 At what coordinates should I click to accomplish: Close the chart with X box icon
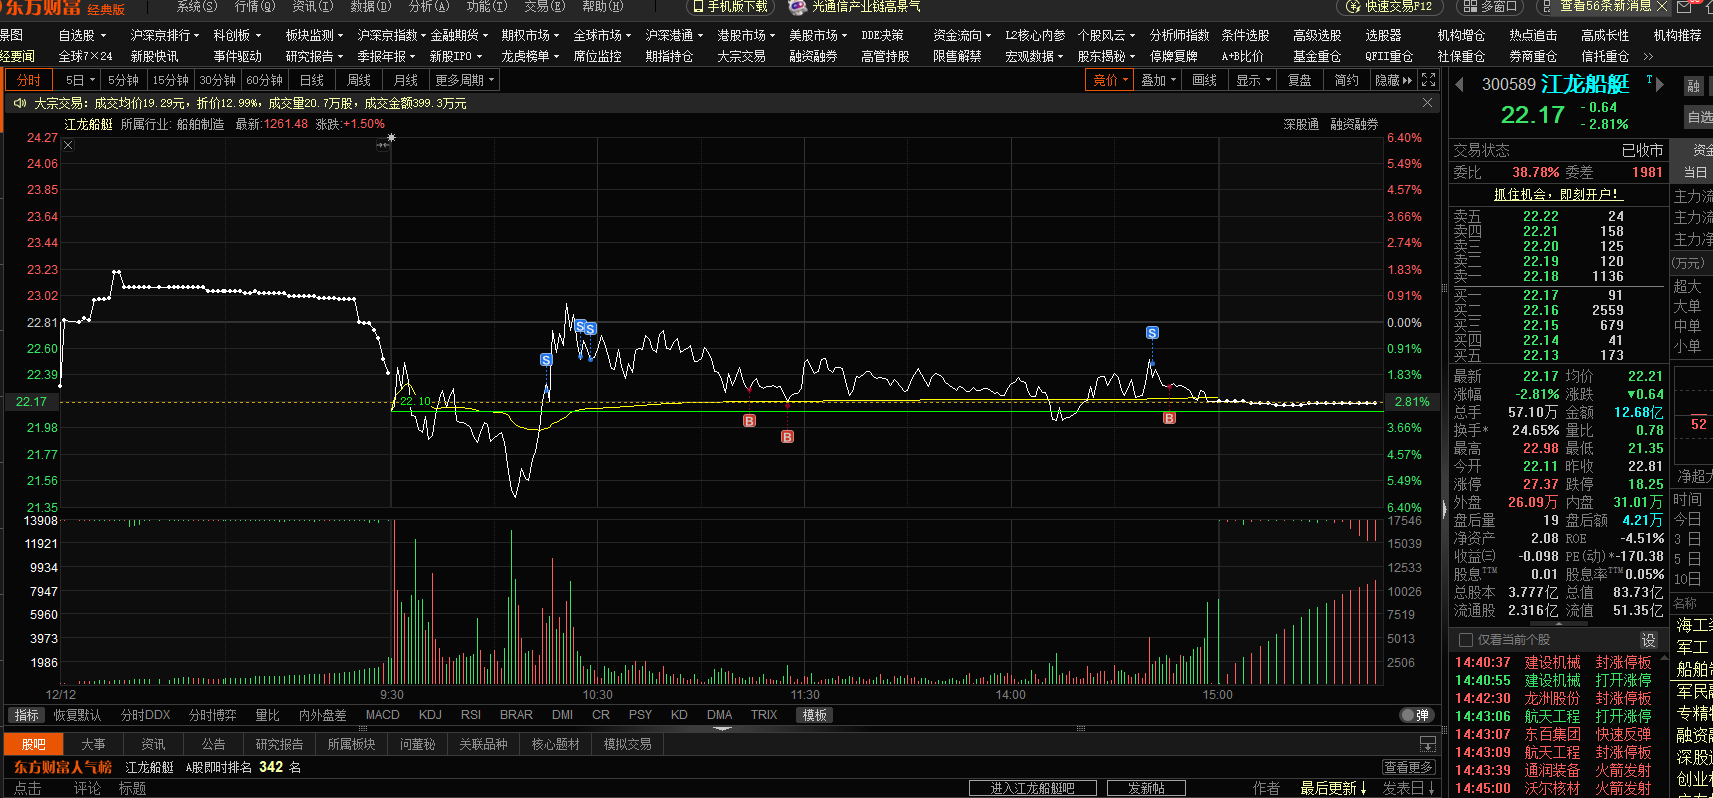point(68,145)
